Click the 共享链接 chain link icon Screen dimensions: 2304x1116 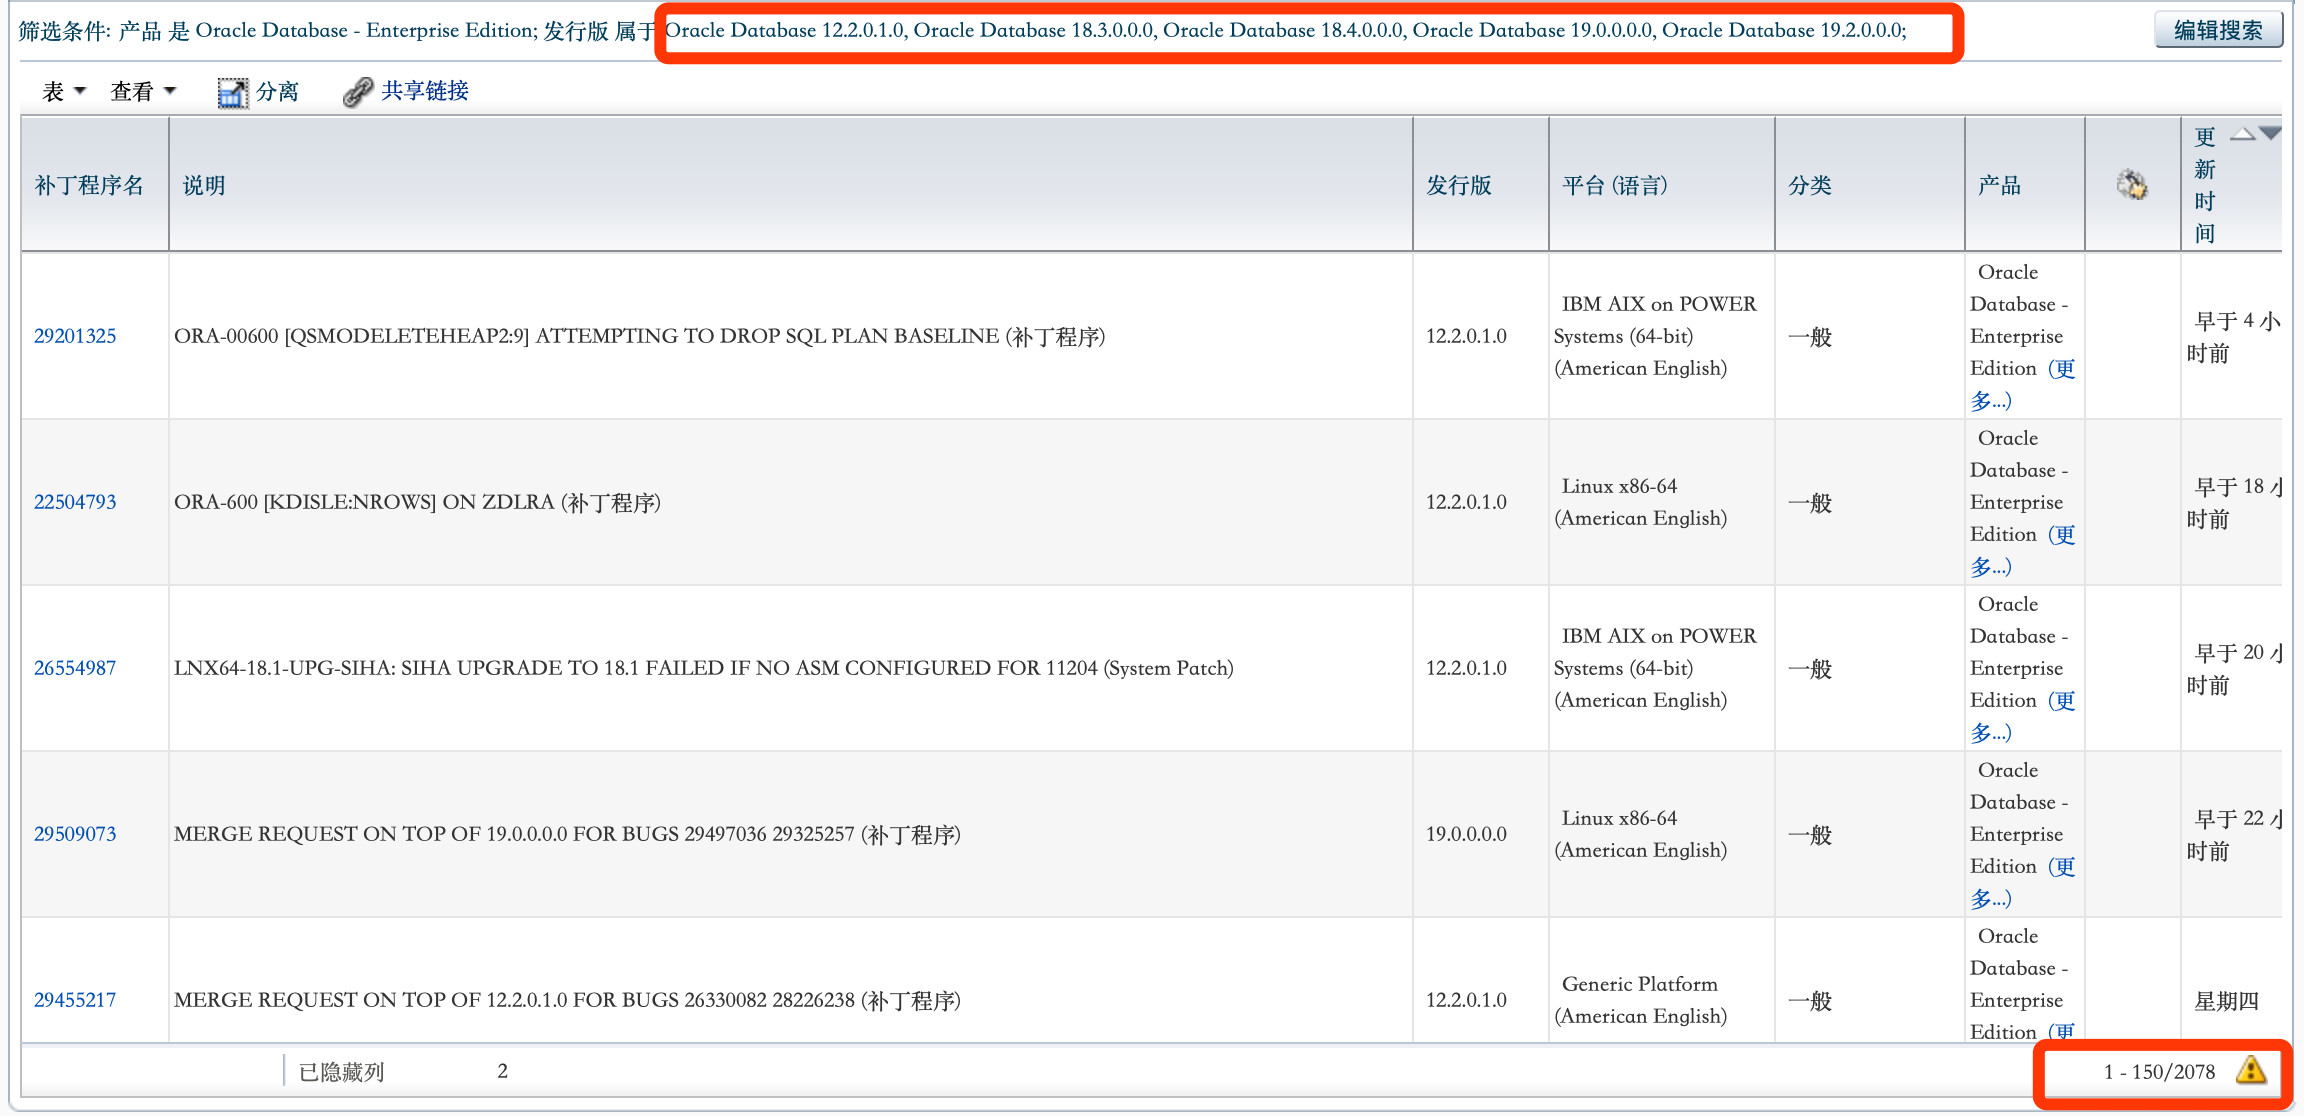coord(357,92)
